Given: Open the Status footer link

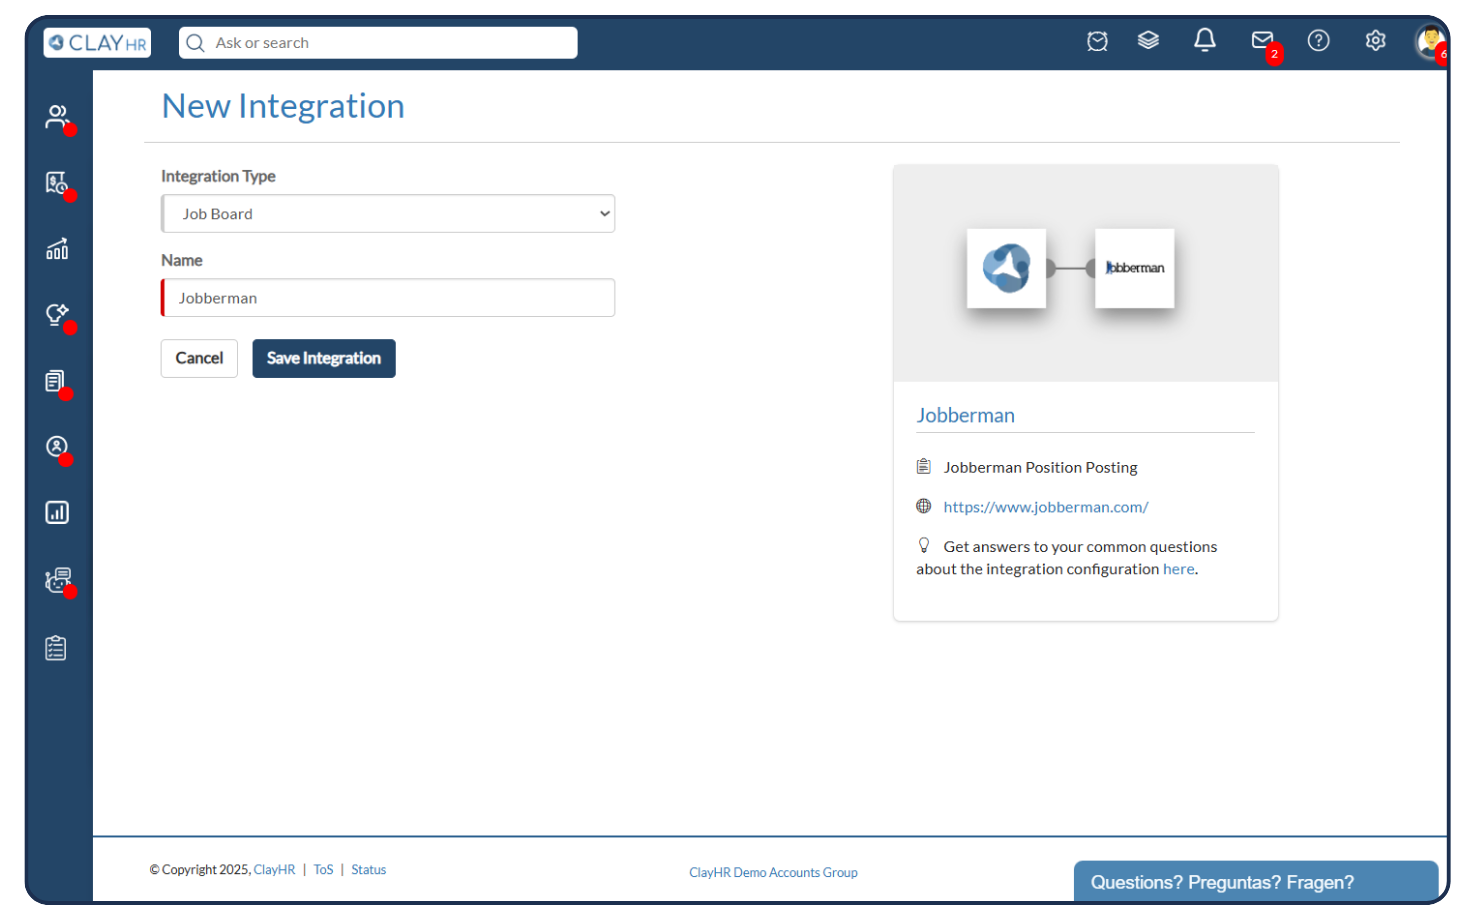Looking at the screenshot, I should click(x=368, y=870).
